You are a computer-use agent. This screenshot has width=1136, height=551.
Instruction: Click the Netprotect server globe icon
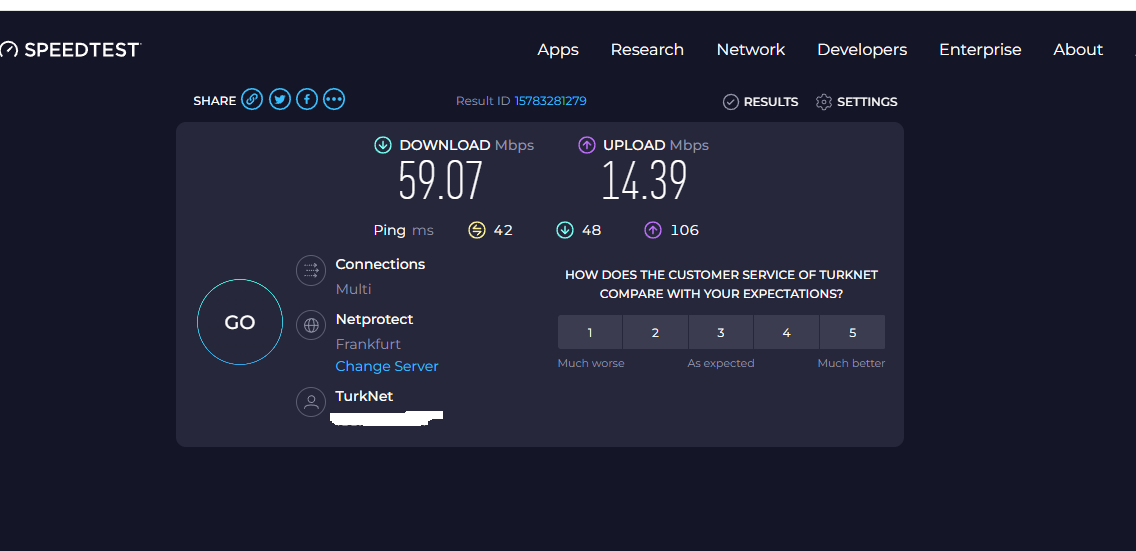click(x=312, y=326)
